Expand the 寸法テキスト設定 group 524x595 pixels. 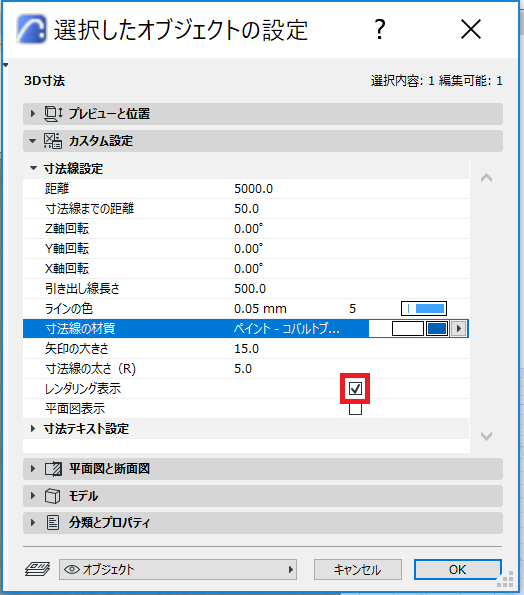[x=33, y=429]
